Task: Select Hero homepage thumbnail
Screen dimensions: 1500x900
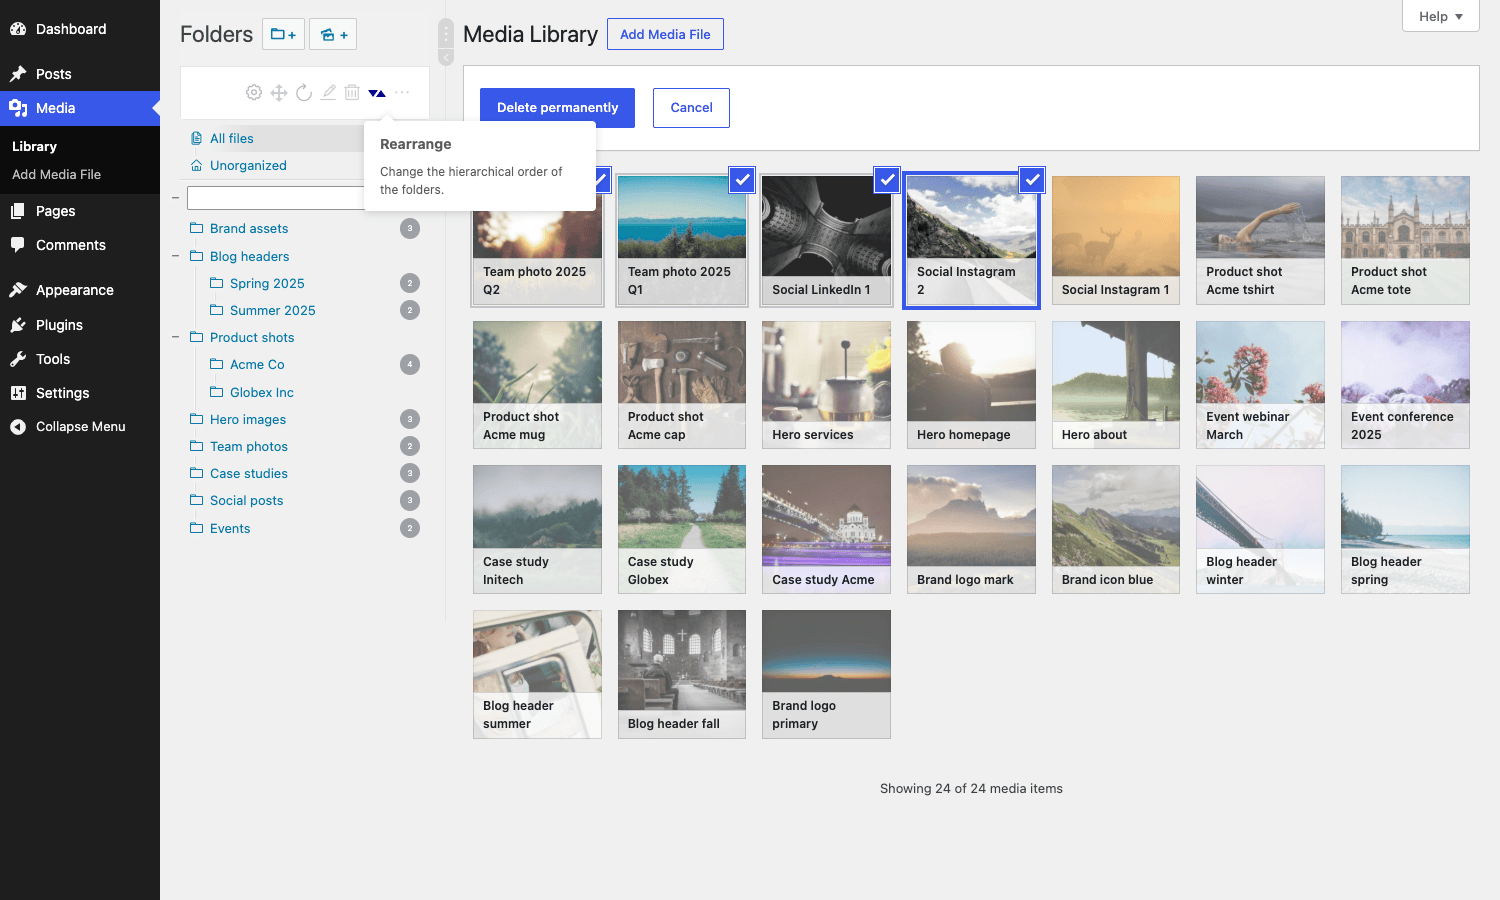Action: click(x=971, y=385)
